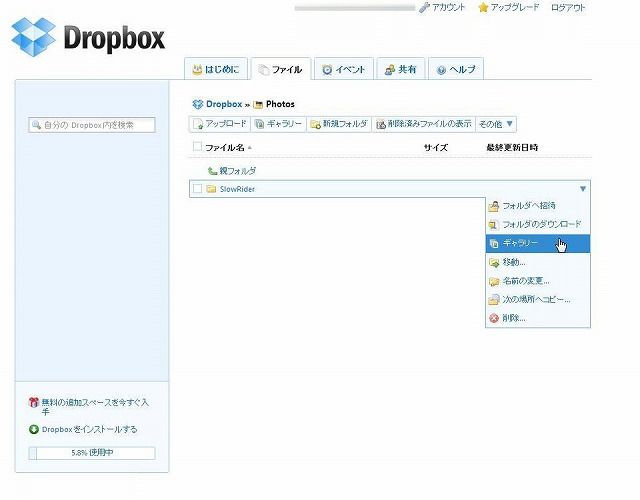Click the 削除済みファイルの表示 button

coord(424,124)
